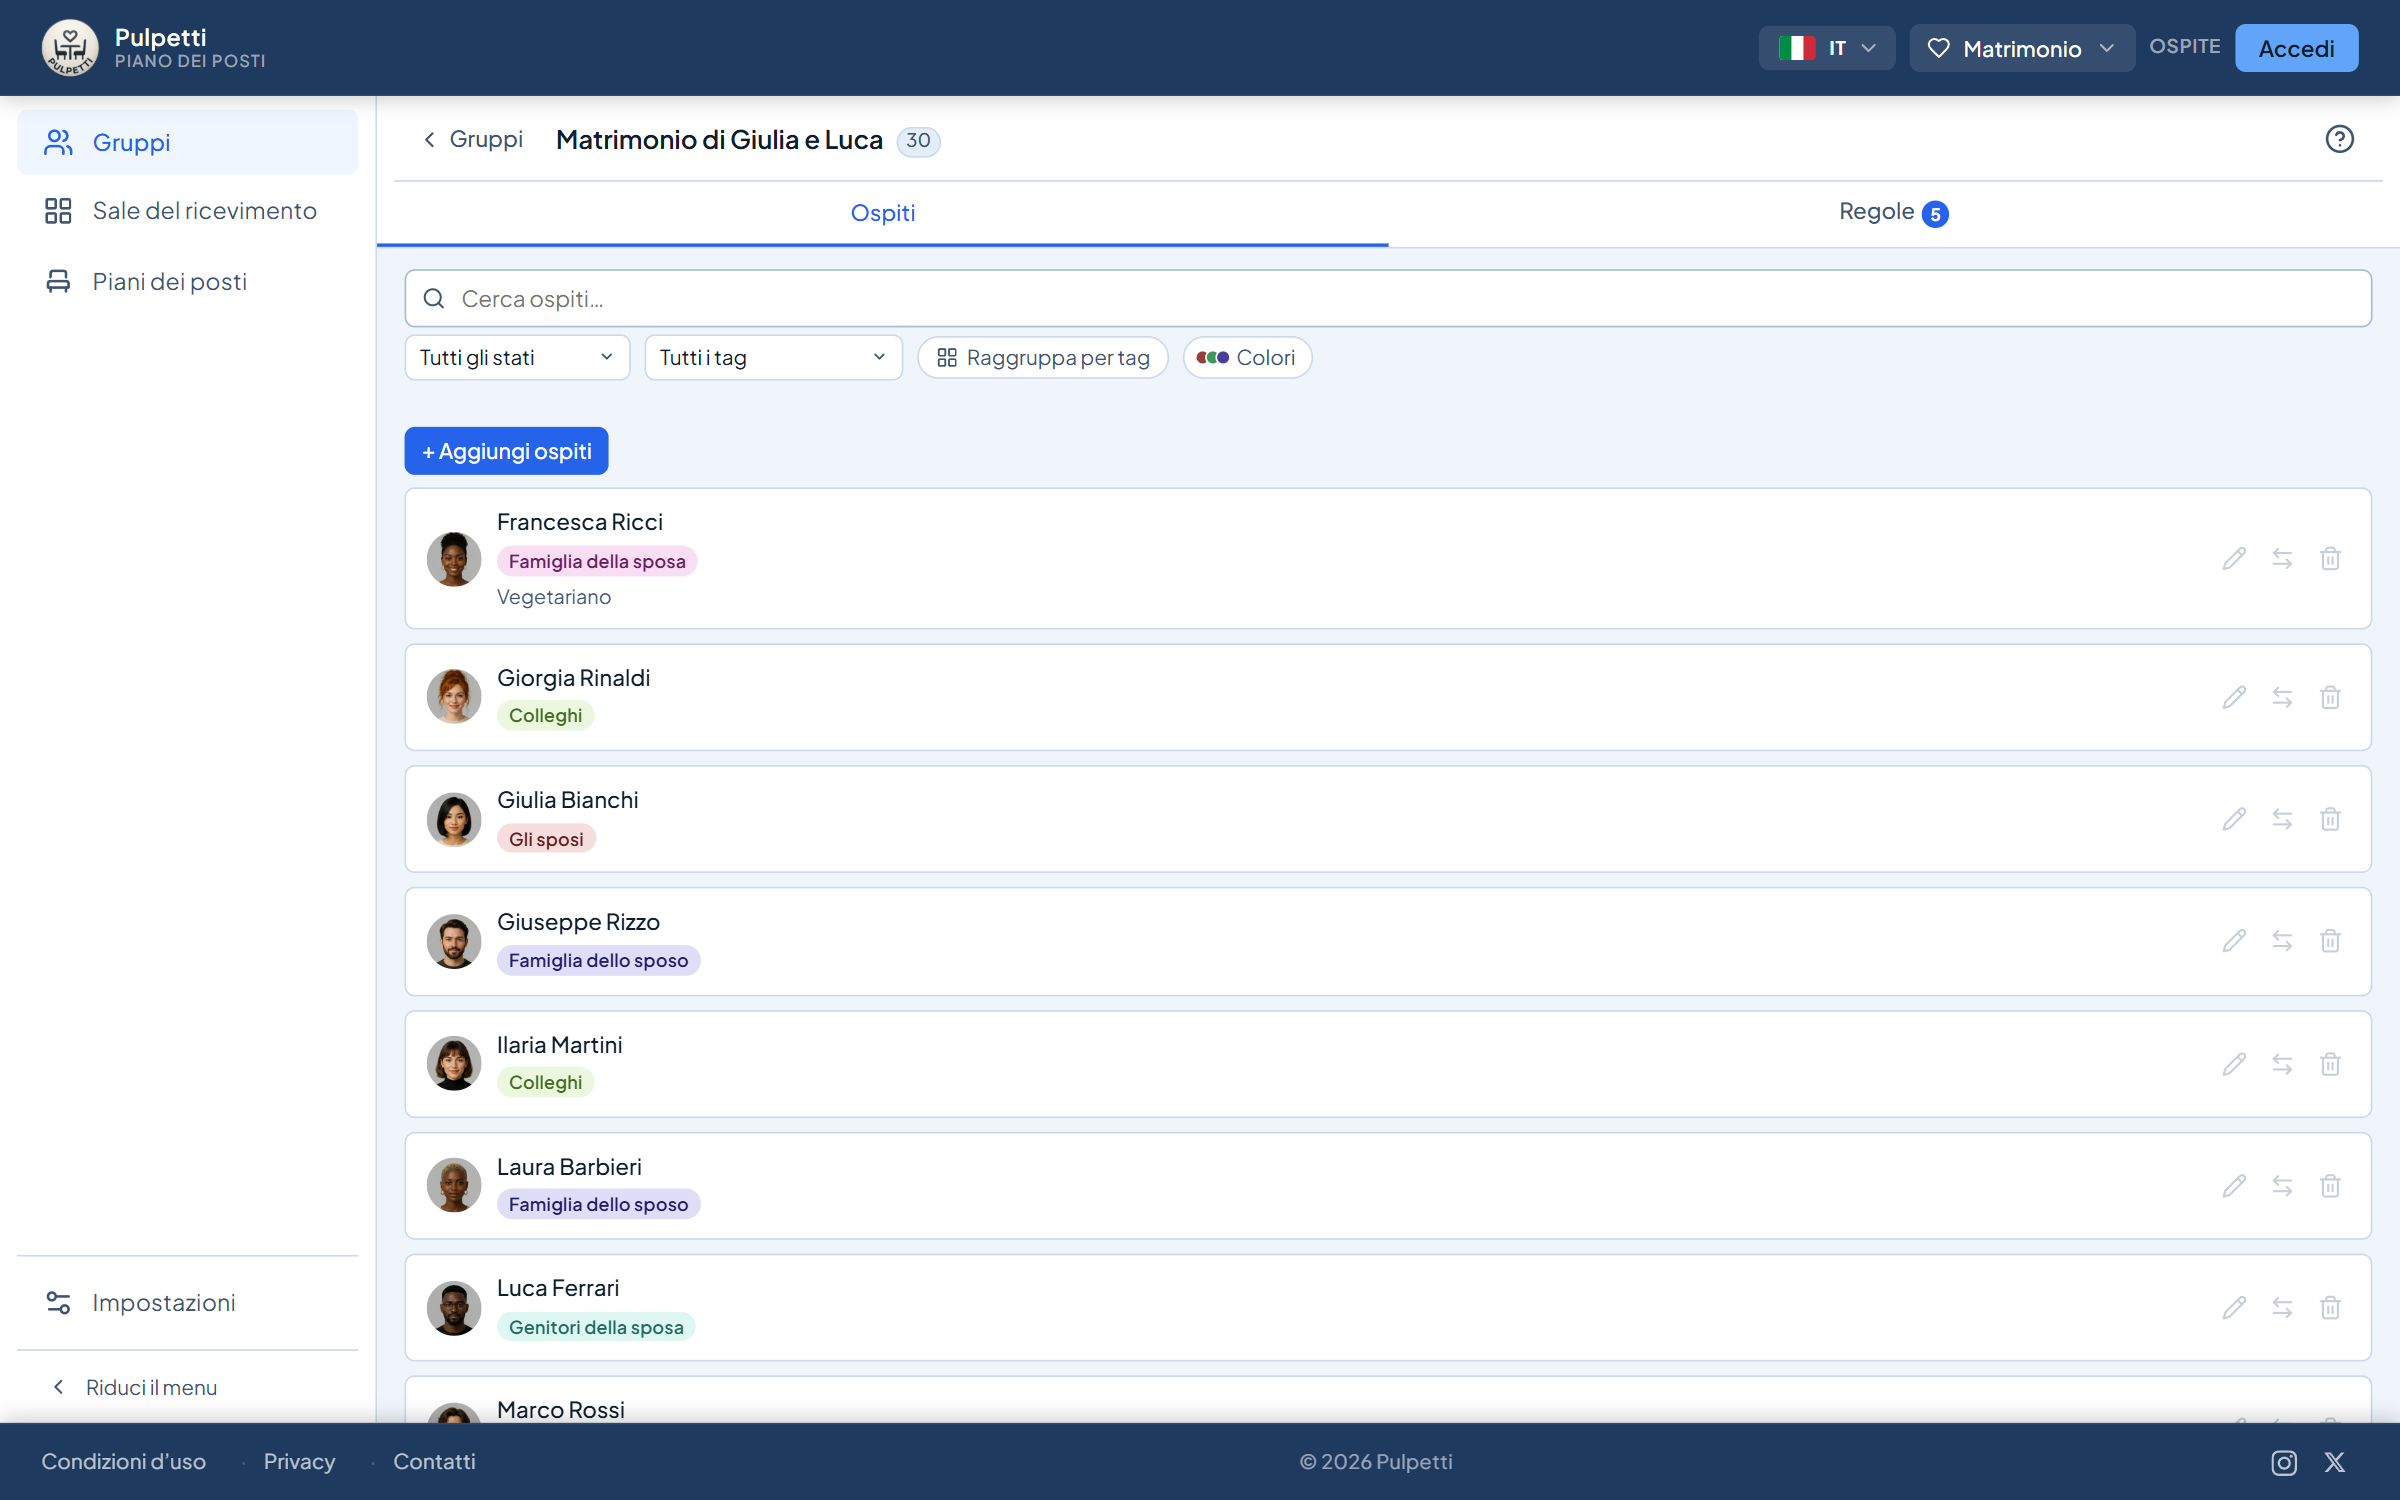
Task: Edit Giorgia Rinaldi with pencil icon
Action: pyautogui.click(x=2234, y=697)
